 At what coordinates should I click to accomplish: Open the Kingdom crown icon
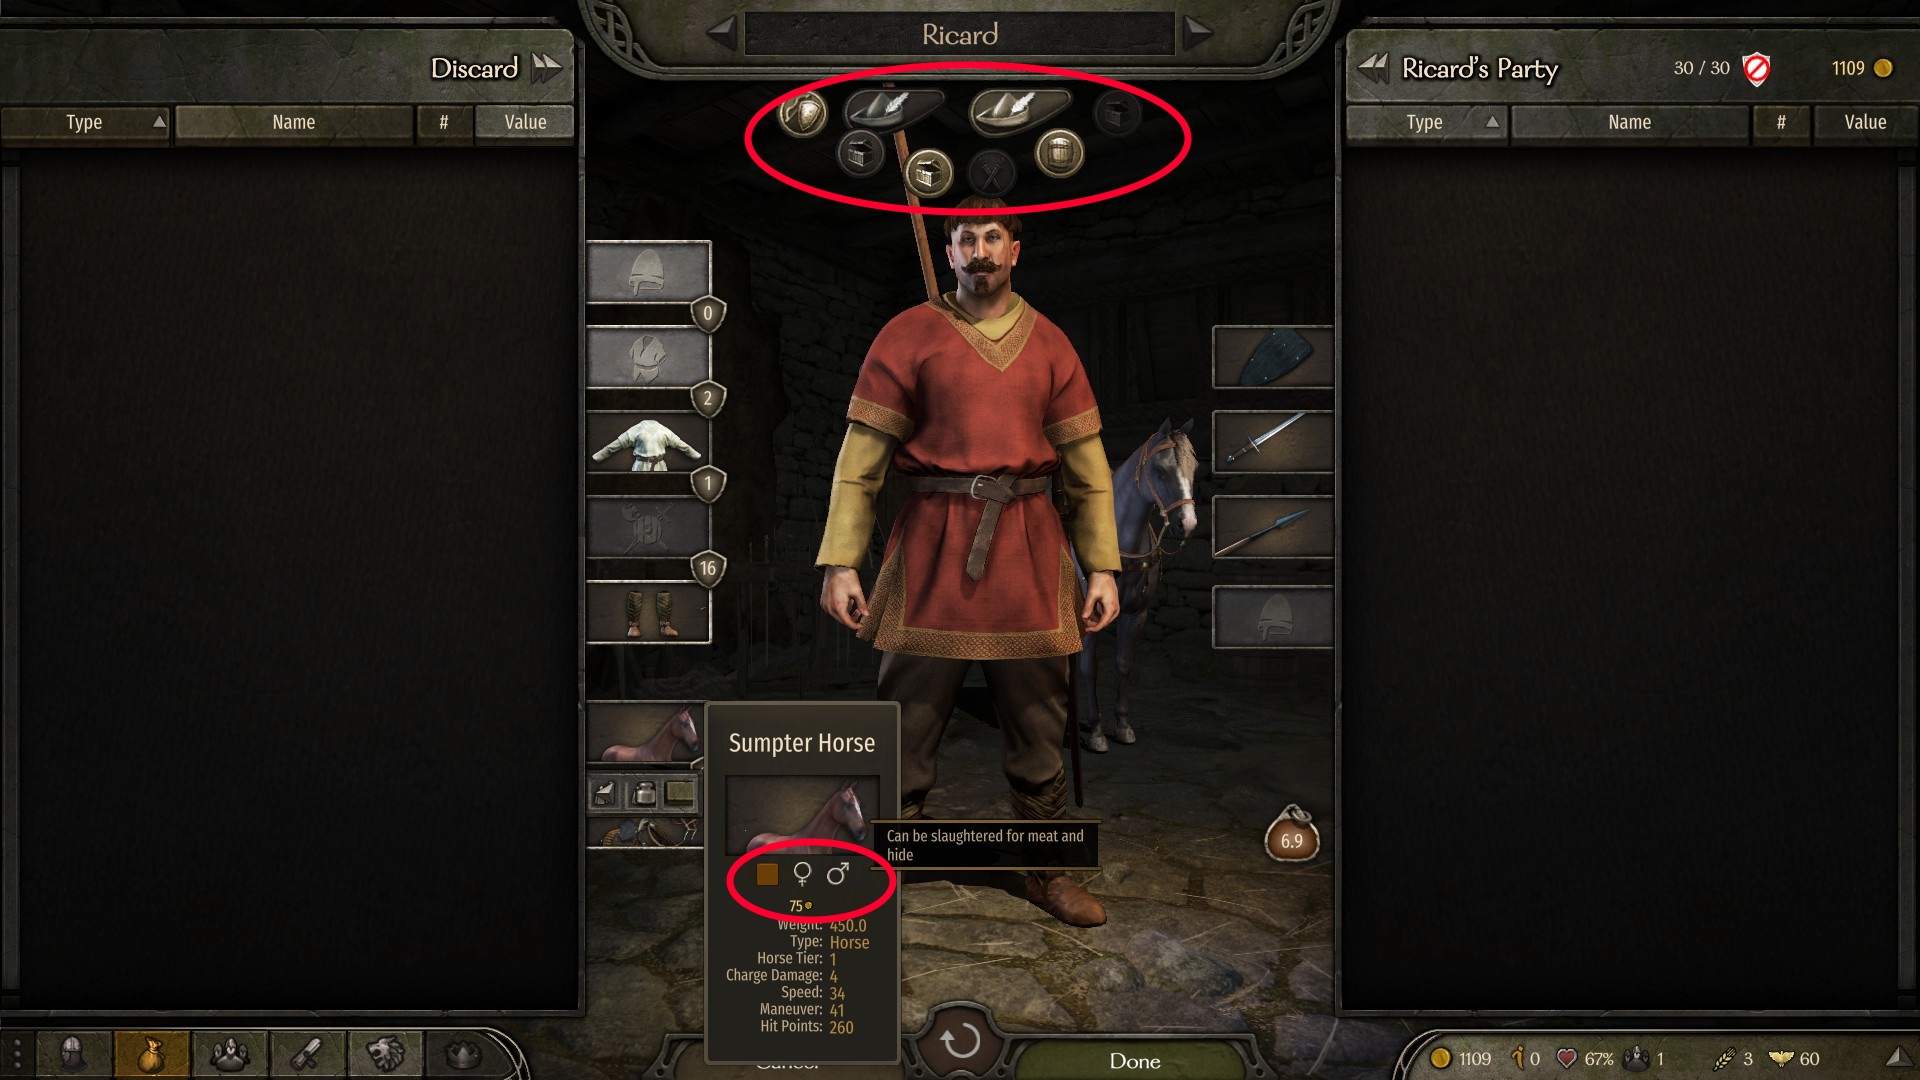463,1054
